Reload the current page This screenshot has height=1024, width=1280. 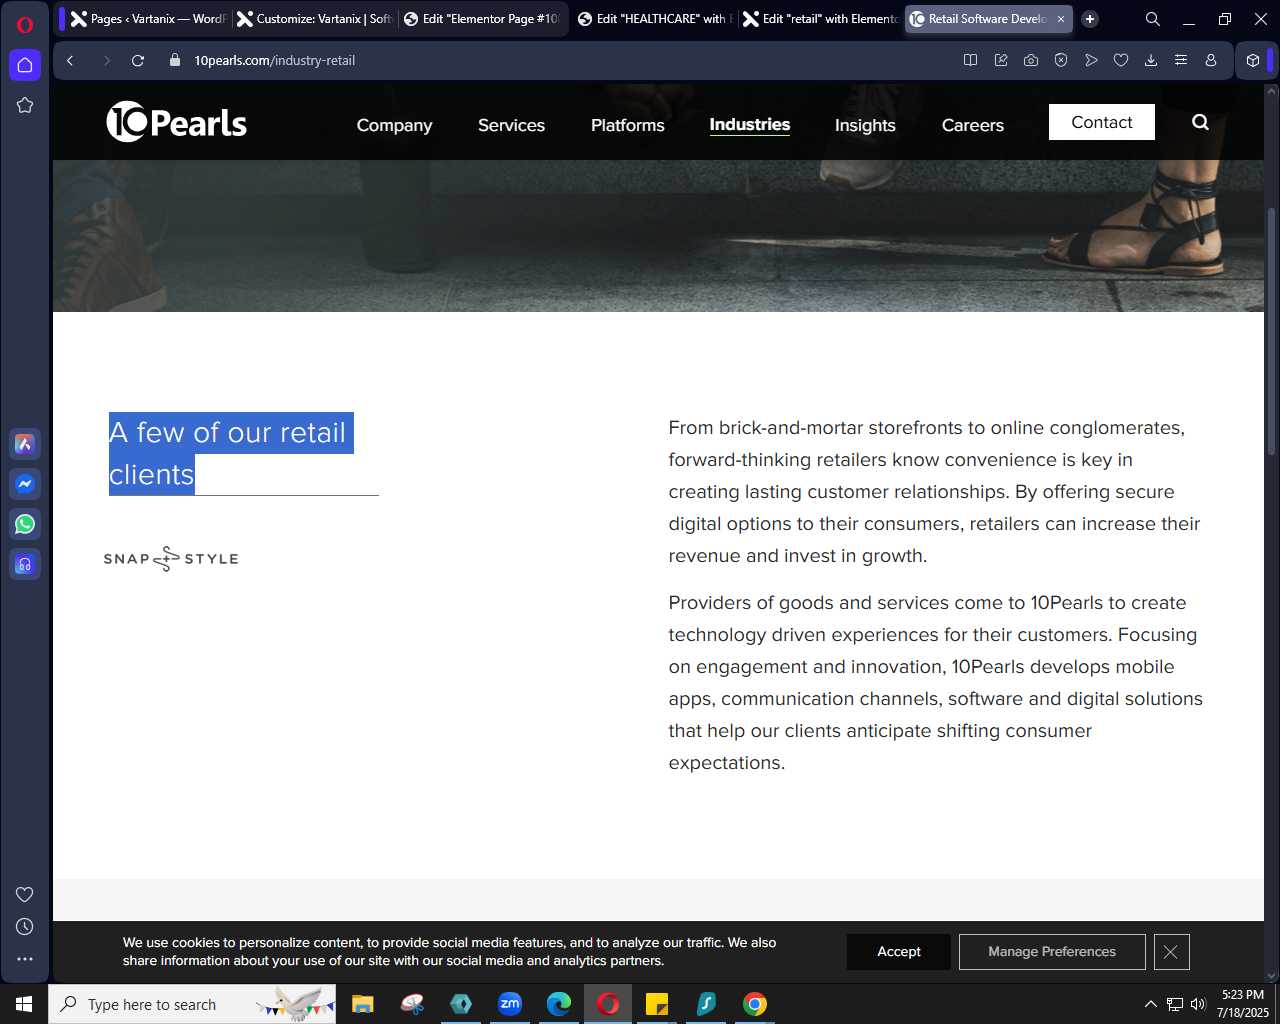pos(138,60)
